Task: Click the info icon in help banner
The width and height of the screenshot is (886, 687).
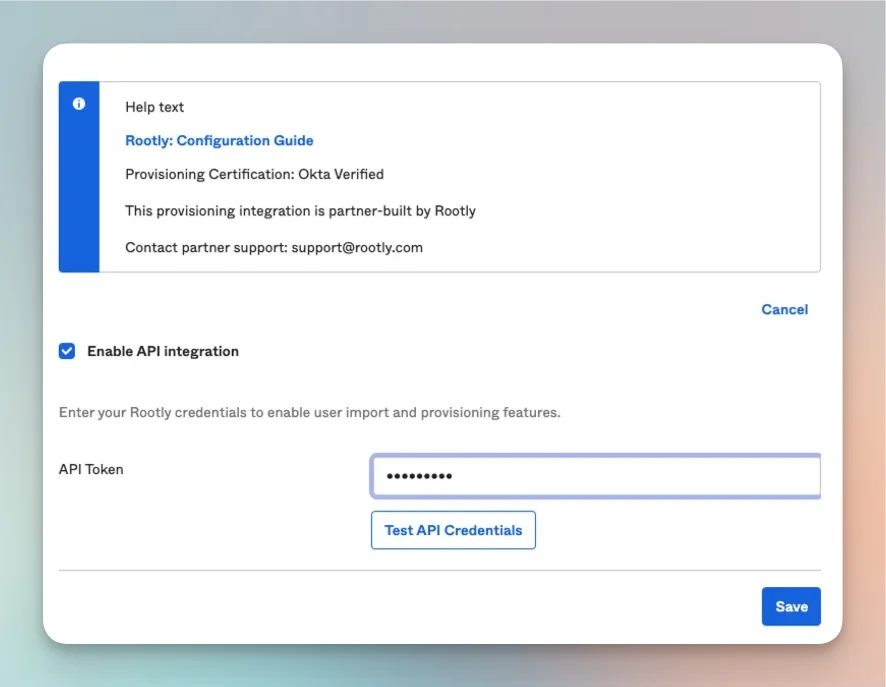Action: (79, 103)
